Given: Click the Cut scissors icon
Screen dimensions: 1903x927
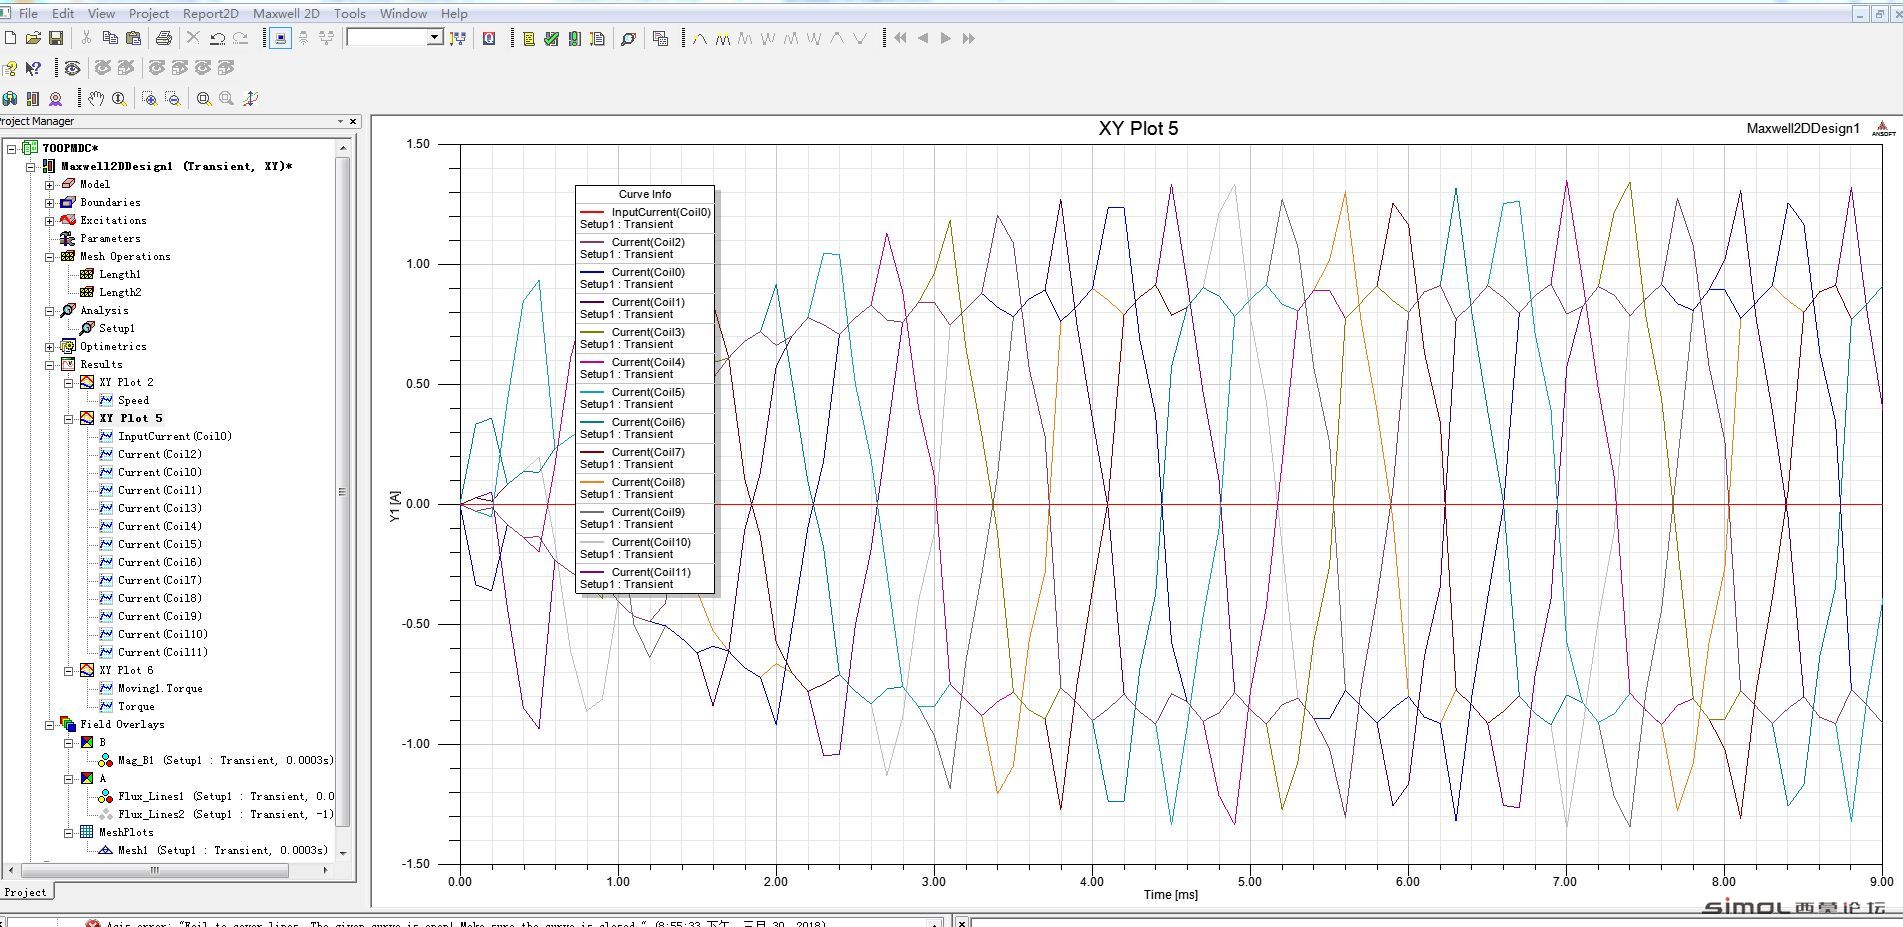Looking at the screenshot, I should tap(87, 38).
